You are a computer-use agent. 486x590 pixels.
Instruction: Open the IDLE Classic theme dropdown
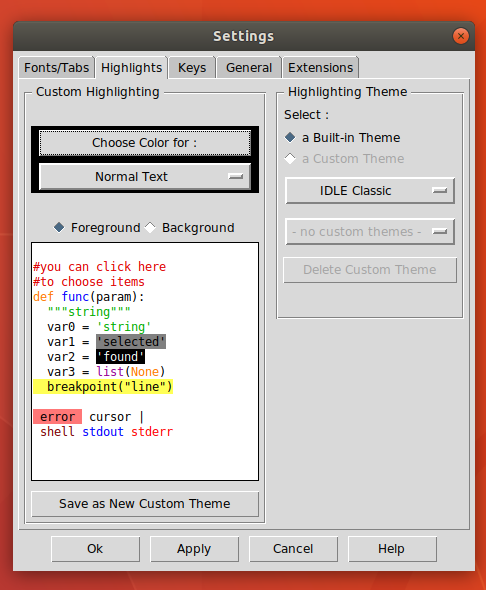370,191
